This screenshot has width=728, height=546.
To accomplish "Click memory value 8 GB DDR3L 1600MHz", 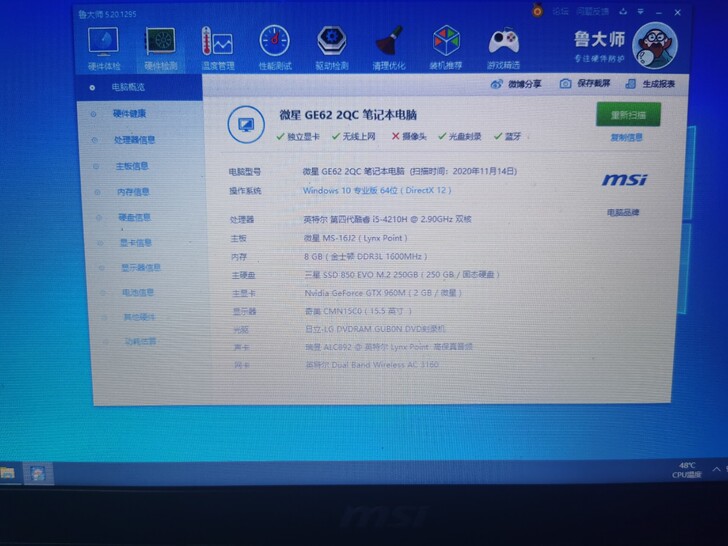I will coord(365,257).
